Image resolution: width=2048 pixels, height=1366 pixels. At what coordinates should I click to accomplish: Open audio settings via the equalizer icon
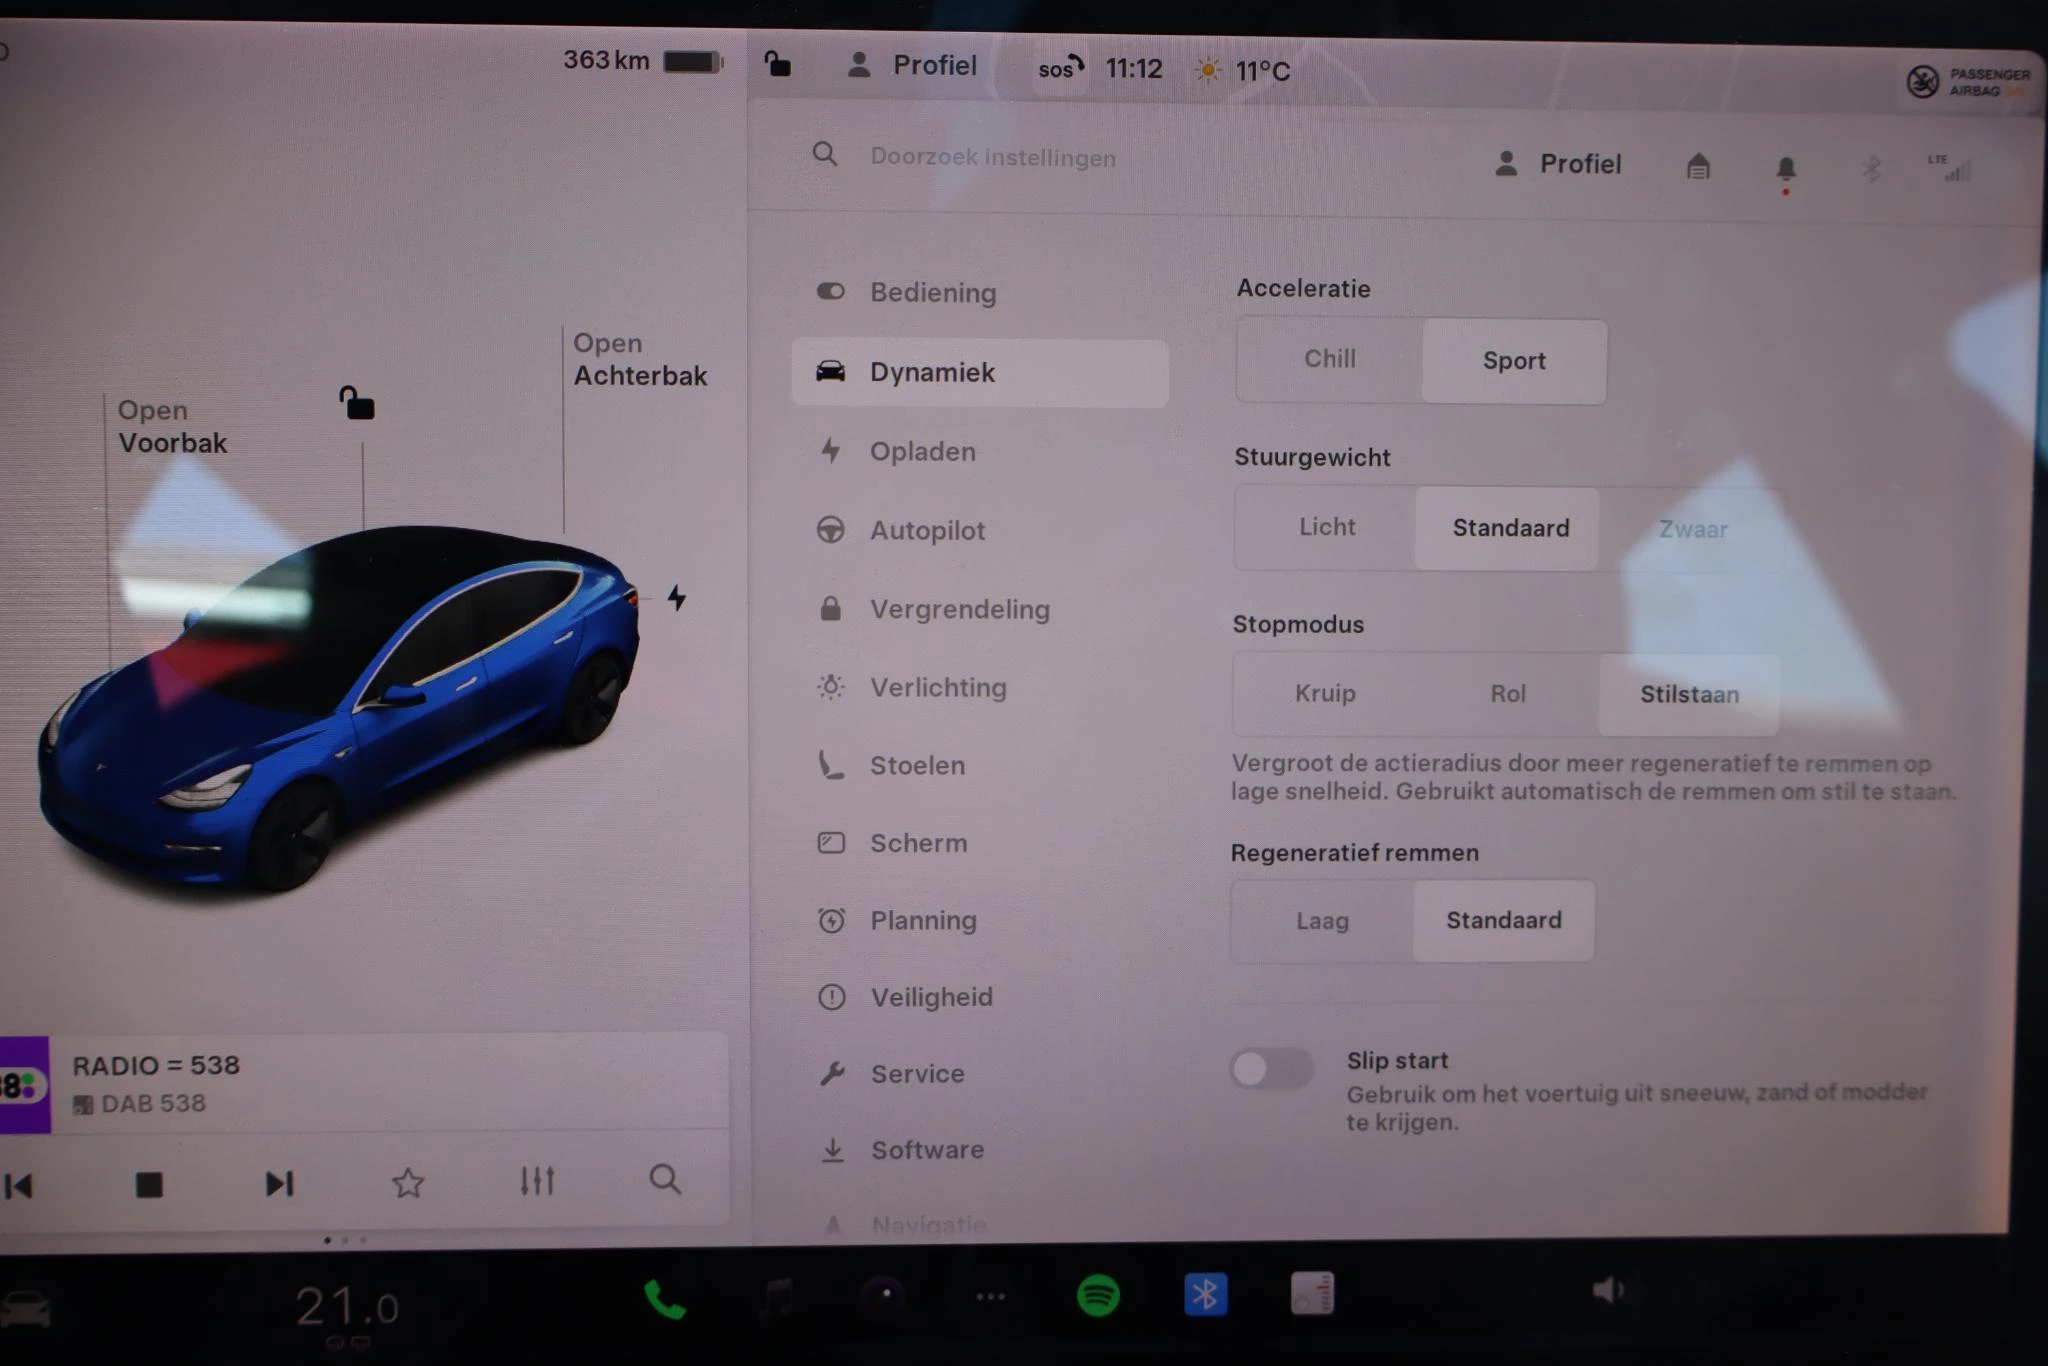tap(537, 1182)
